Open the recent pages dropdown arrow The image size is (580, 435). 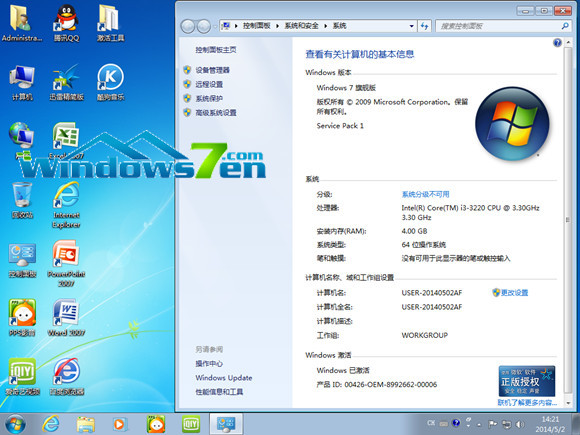(x=215, y=26)
